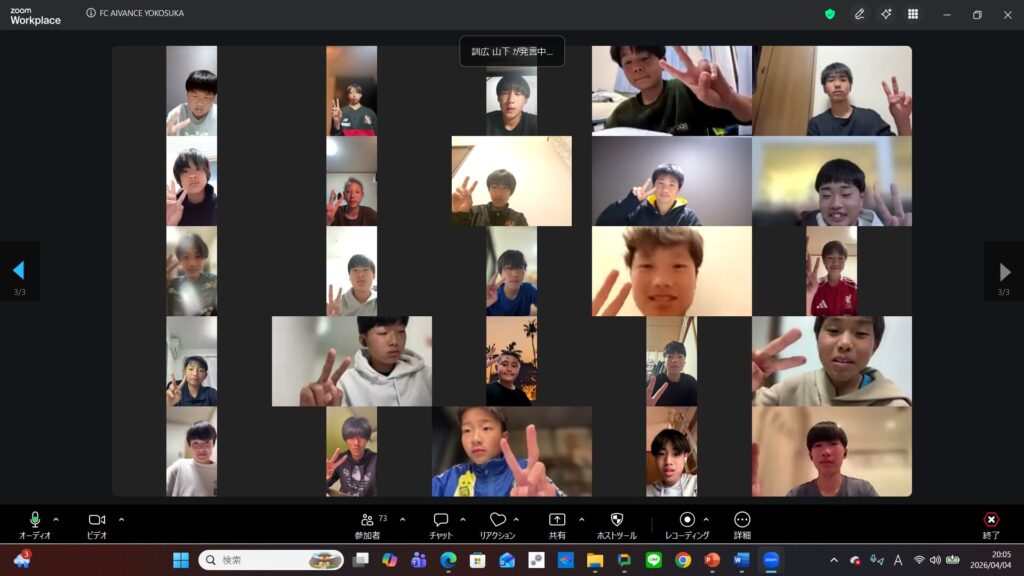Screen dimensions: 1024x576
Task: Expand video options arrow beside ビデオ
Action: click(x=121, y=519)
